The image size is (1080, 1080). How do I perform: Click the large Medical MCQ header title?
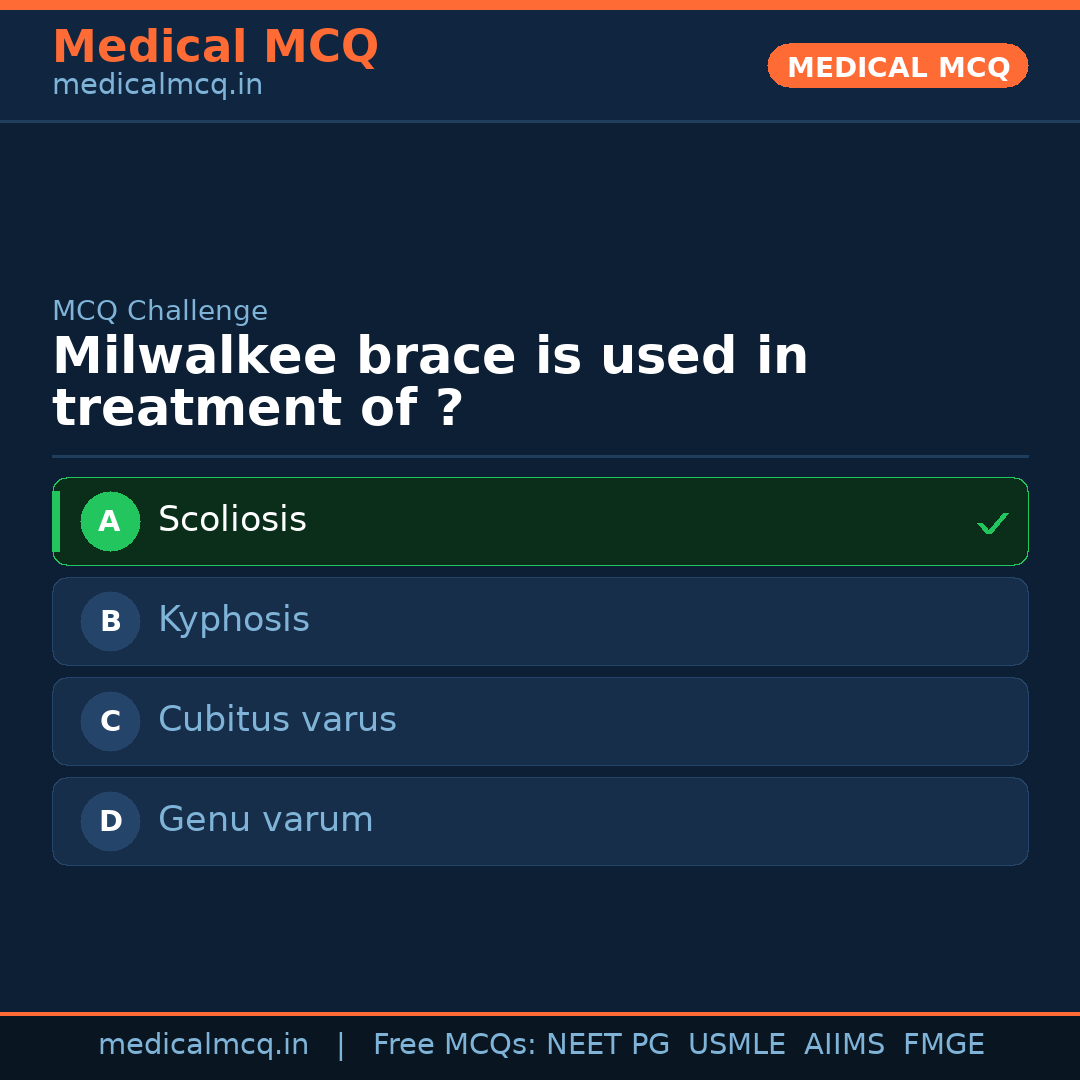(x=215, y=47)
